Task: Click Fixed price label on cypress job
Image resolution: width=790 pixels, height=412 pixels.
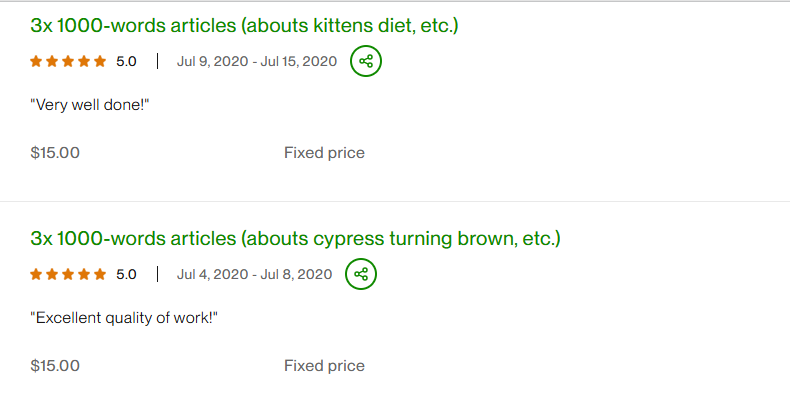Action: [324, 365]
